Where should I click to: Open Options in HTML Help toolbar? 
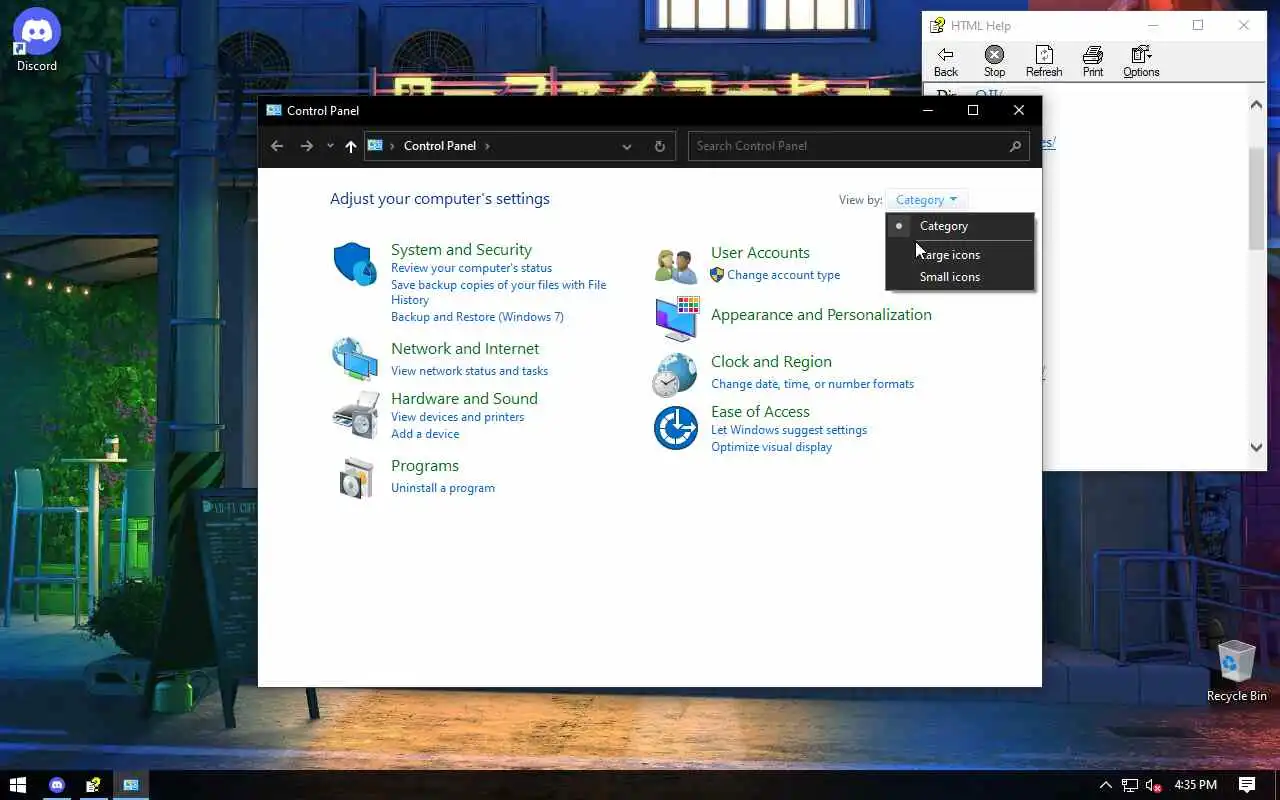point(1141,61)
